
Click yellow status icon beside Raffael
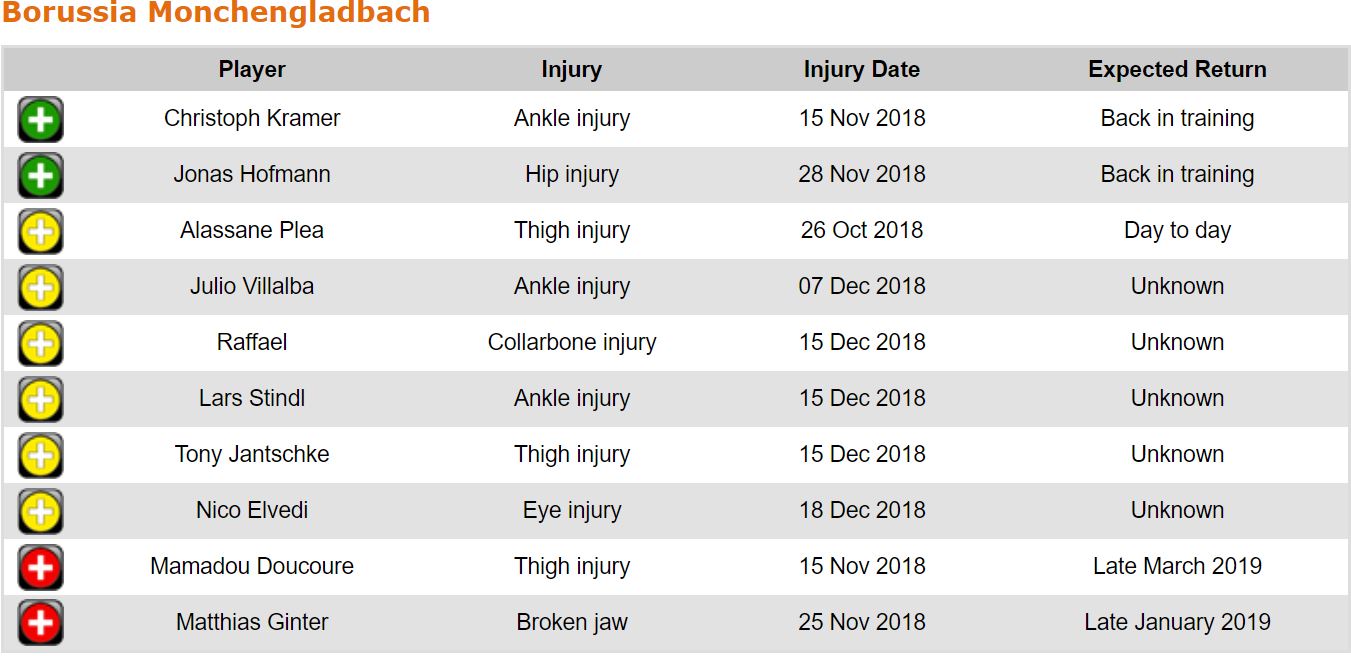40,344
